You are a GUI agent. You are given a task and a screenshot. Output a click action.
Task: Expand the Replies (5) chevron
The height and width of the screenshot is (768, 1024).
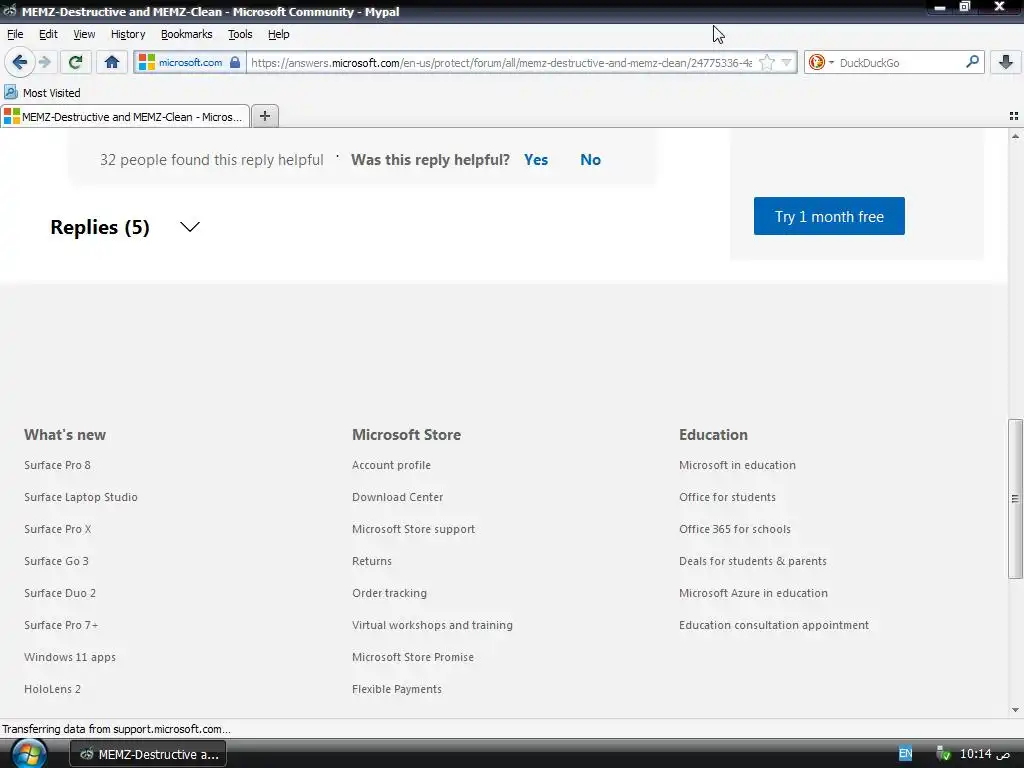tap(189, 227)
